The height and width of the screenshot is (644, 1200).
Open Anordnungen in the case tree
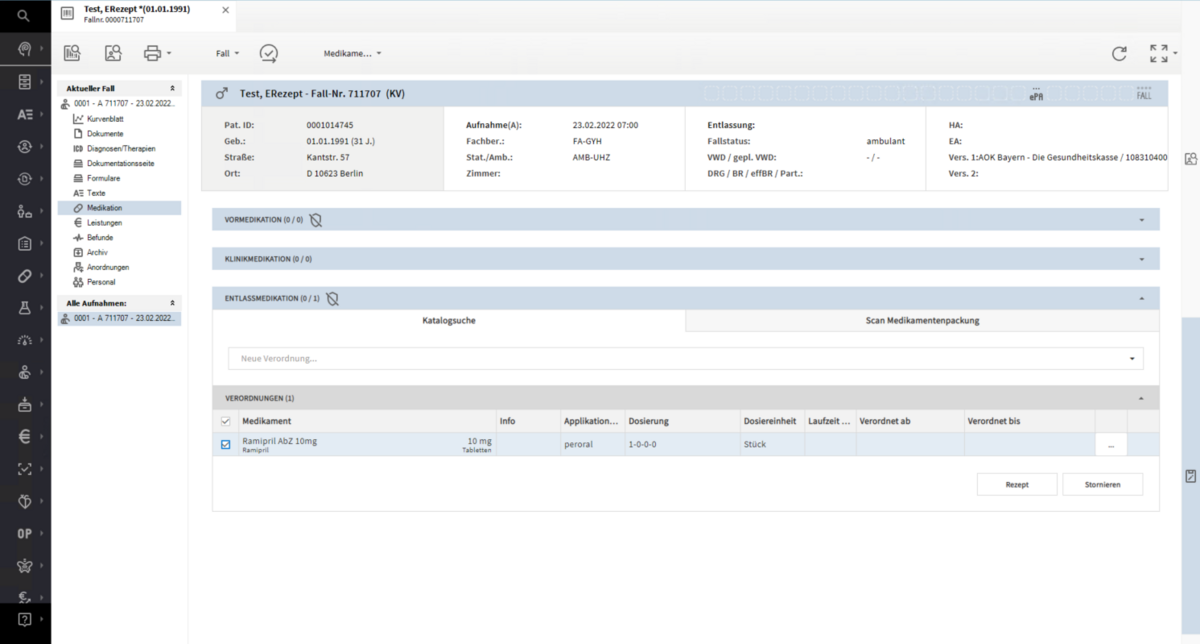[x=108, y=267]
